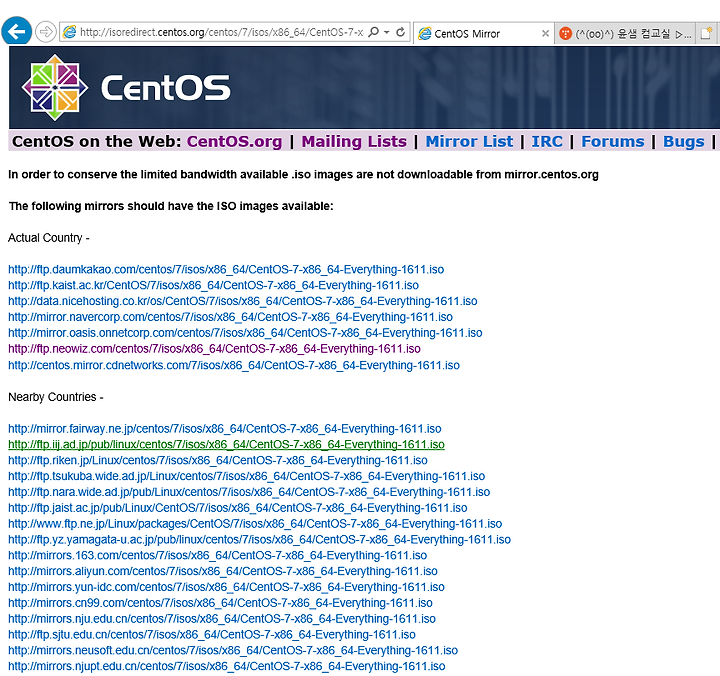This screenshot has height=676, width=720.
Task: Download ISO from www.ftp.ne.jp mirror
Action: (x=255, y=524)
